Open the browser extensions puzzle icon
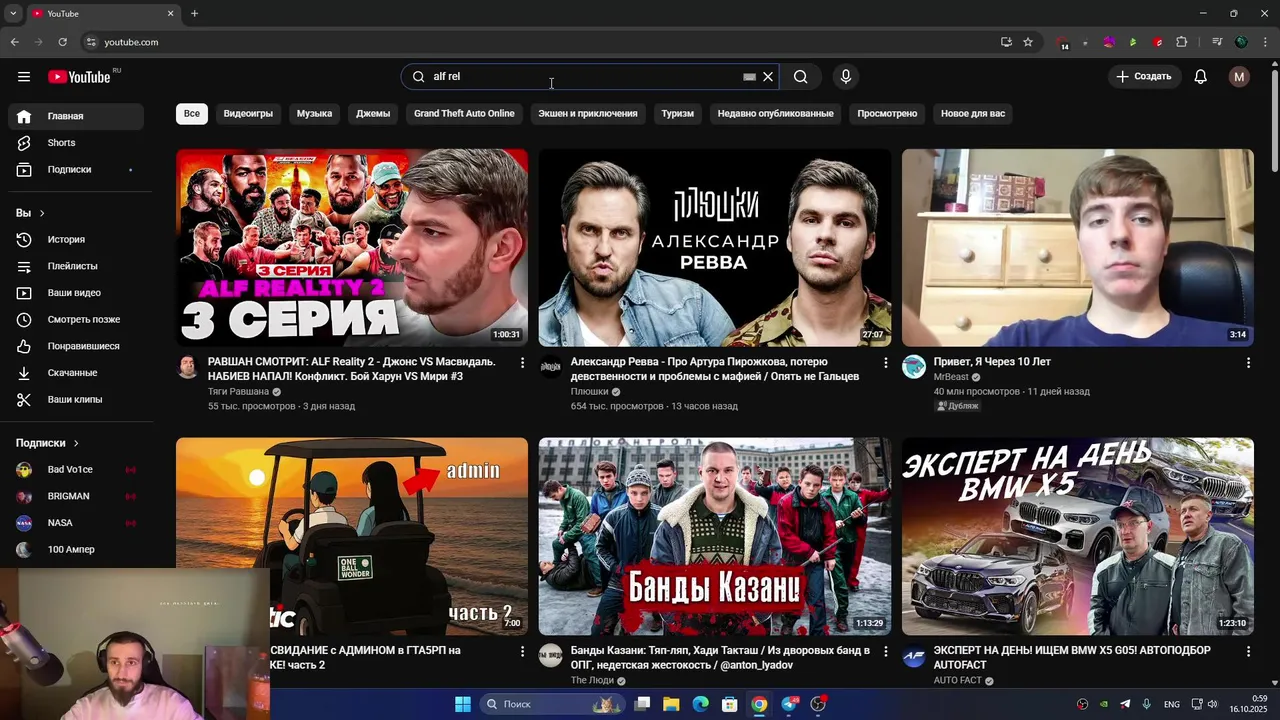This screenshot has height=720, width=1280. (x=1182, y=42)
